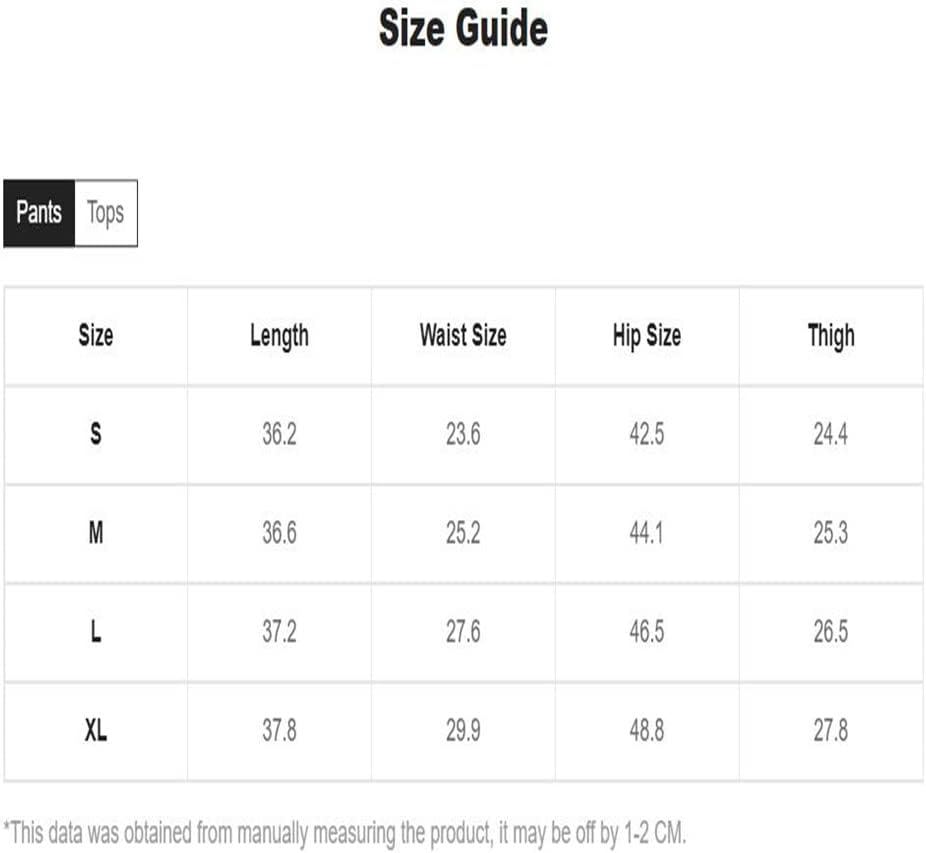The height and width of the screenshot is (853, 926).
Task: Click the 25.2 waist size cell
Action: click(x=463, y=533)
